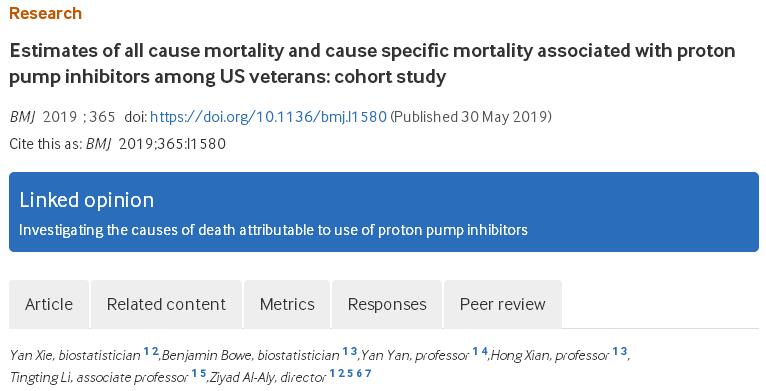The image size is (766, 391).
Task: Click affiliation 2 after Yan Xie
Action: click(155, 351)
